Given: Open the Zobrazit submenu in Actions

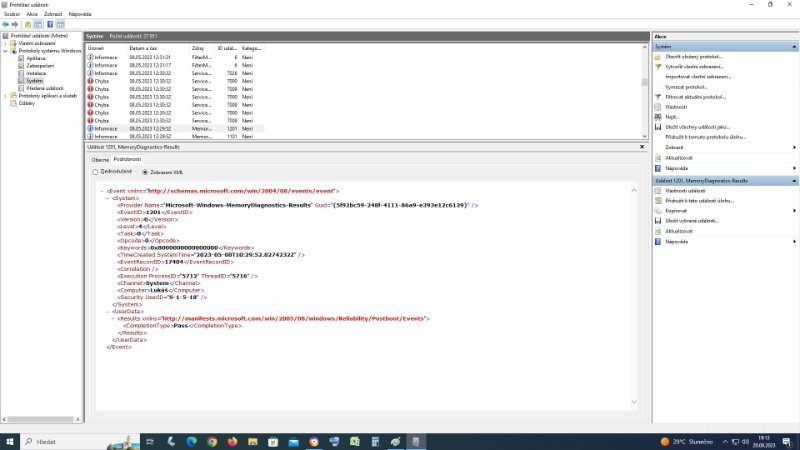Looking at the screenshot, I should [x=674, y=147].
